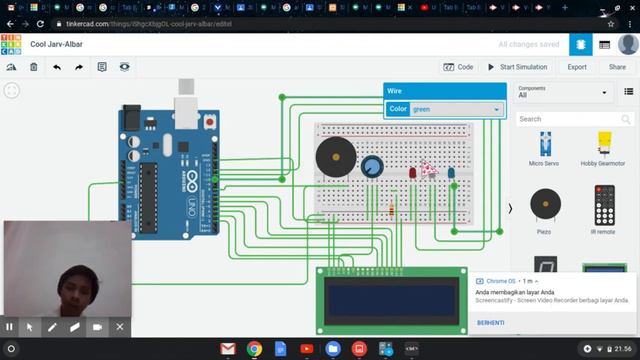This screenshot has height=360, width=640.
Task: Click the Arduino reset button
Action: click(x=210, y=122)
